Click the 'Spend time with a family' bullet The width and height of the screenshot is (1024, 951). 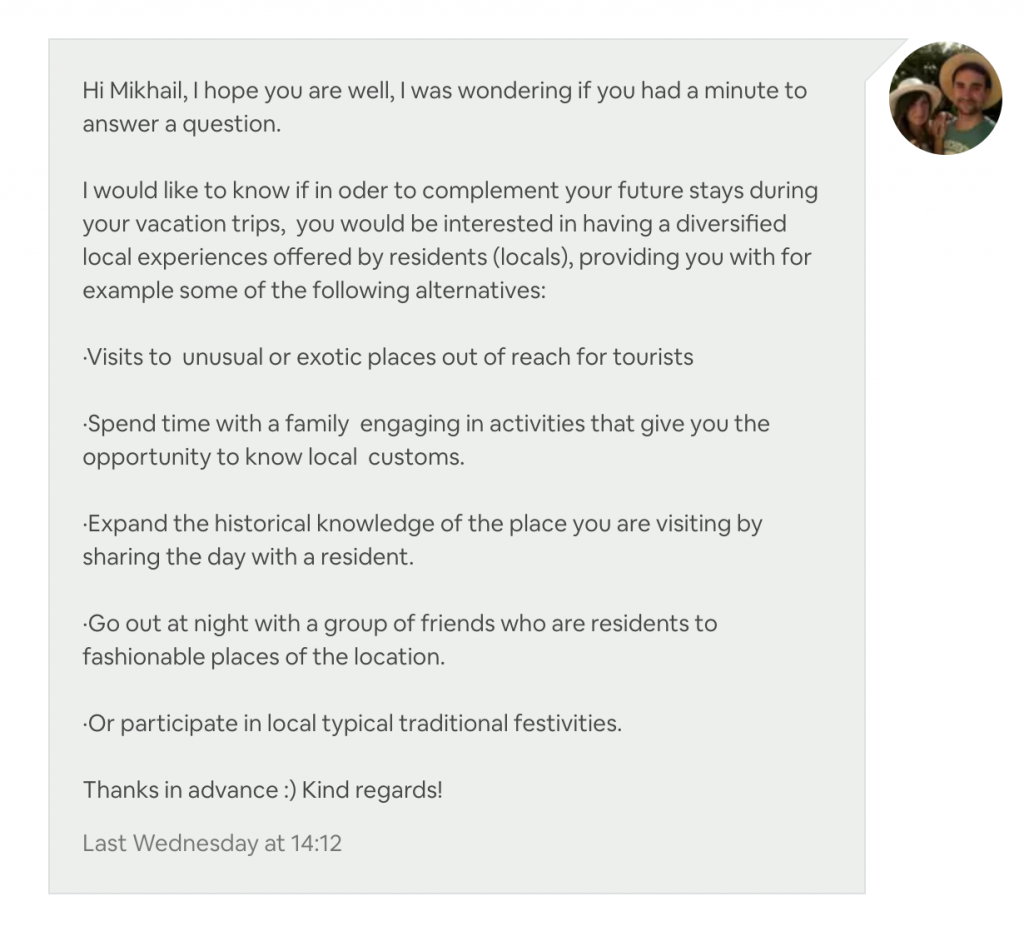click(426, 424)
